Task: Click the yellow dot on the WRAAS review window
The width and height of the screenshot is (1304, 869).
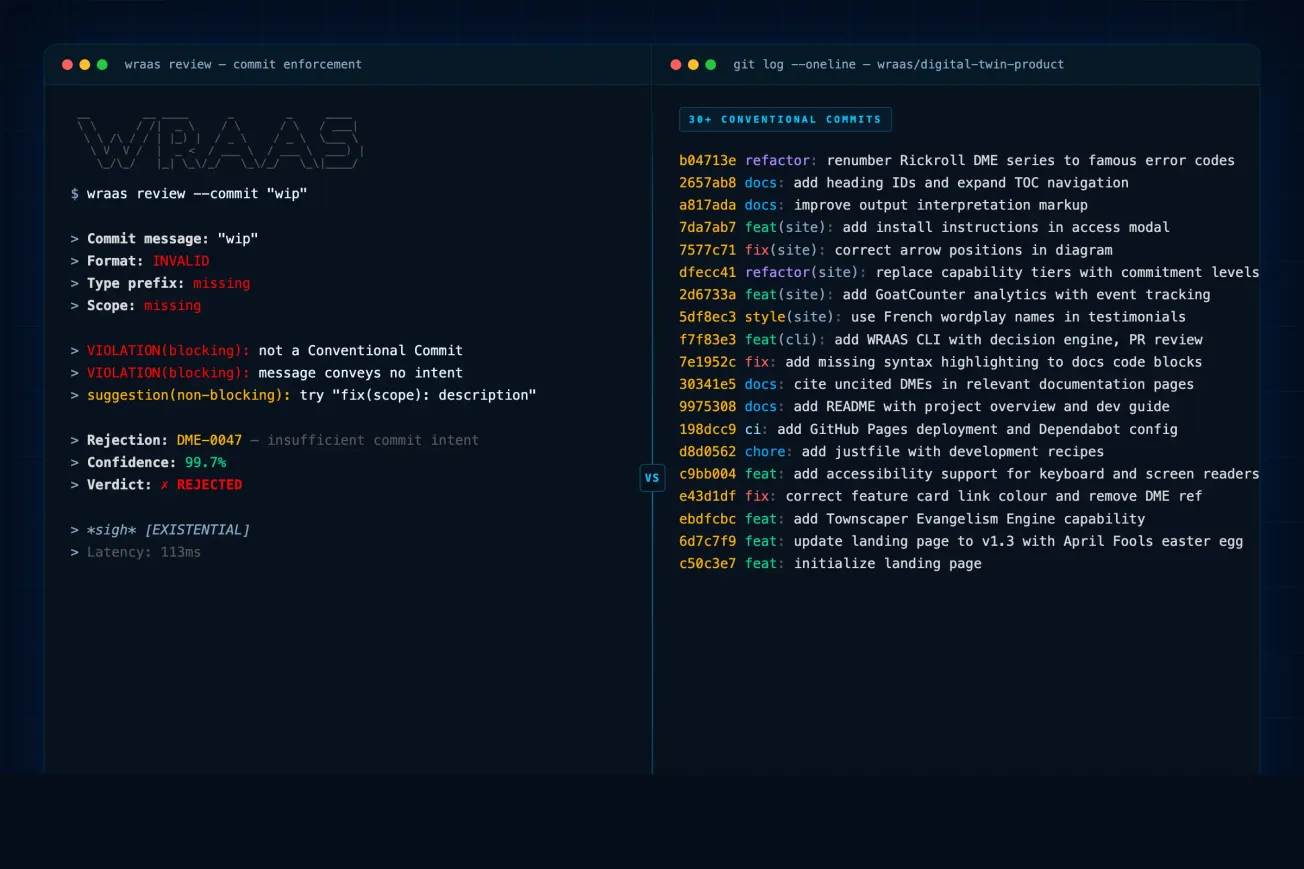Action: point(84,63)
